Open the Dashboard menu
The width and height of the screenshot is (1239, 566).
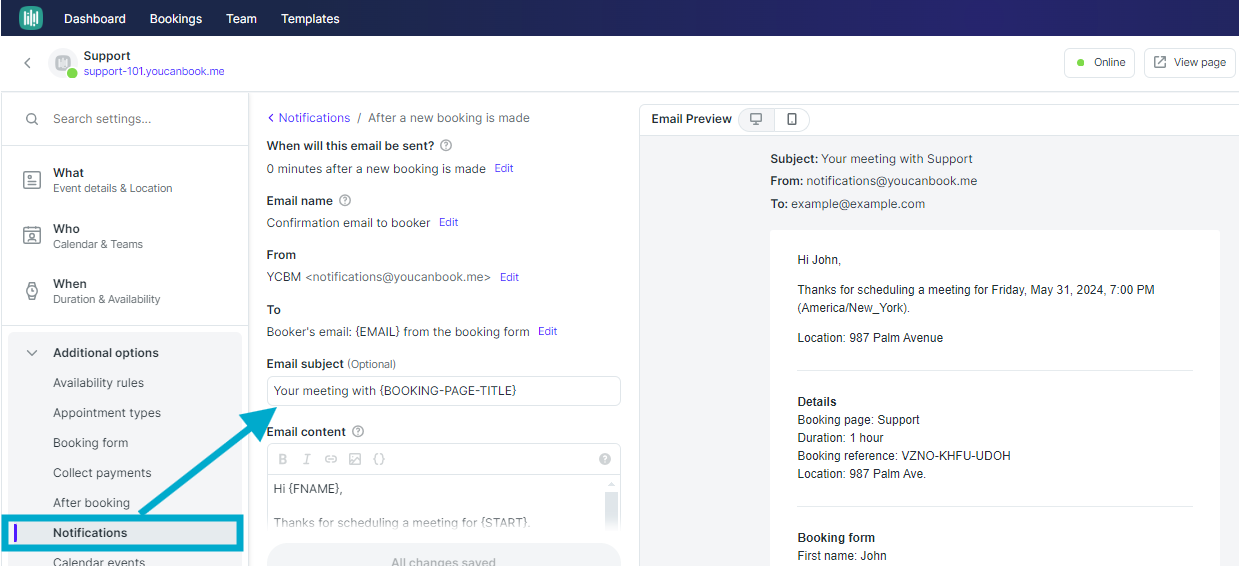pyautogui.click(x=95, y=19)
